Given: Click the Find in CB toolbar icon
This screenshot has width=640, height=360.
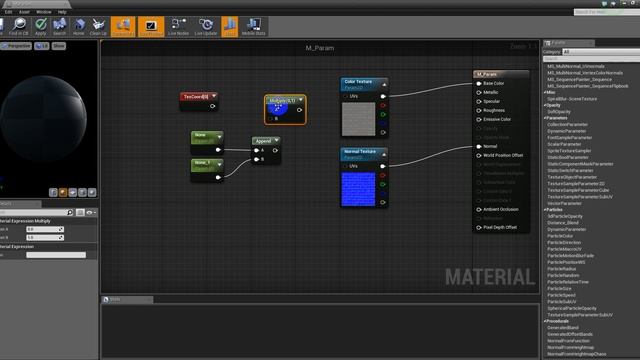Looking at the screenshot, I should 19,27.
